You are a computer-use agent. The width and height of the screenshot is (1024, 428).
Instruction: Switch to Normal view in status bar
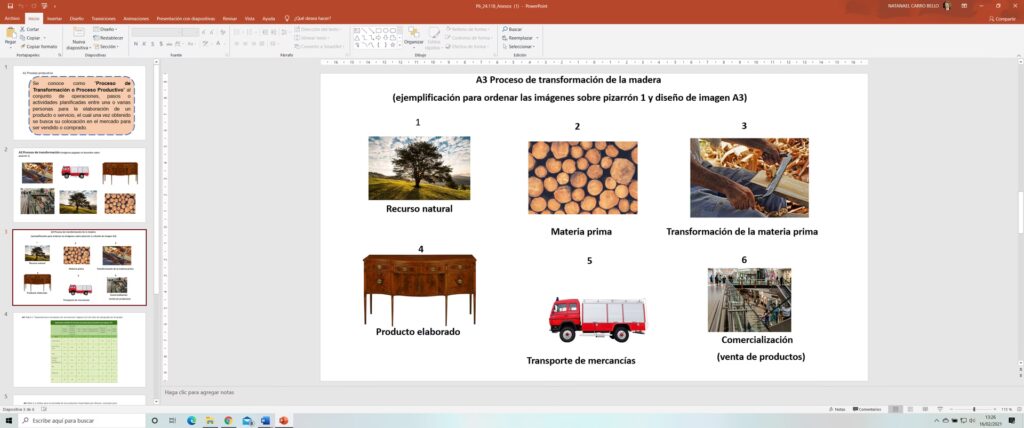[896, 409]
